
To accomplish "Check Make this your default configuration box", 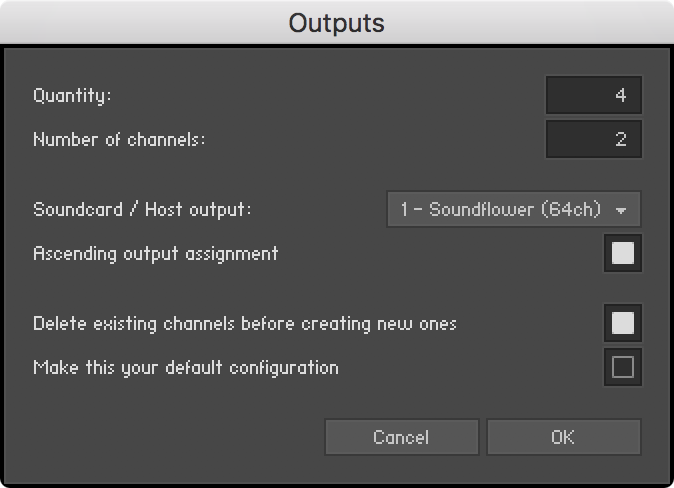I will click(623, 367).
